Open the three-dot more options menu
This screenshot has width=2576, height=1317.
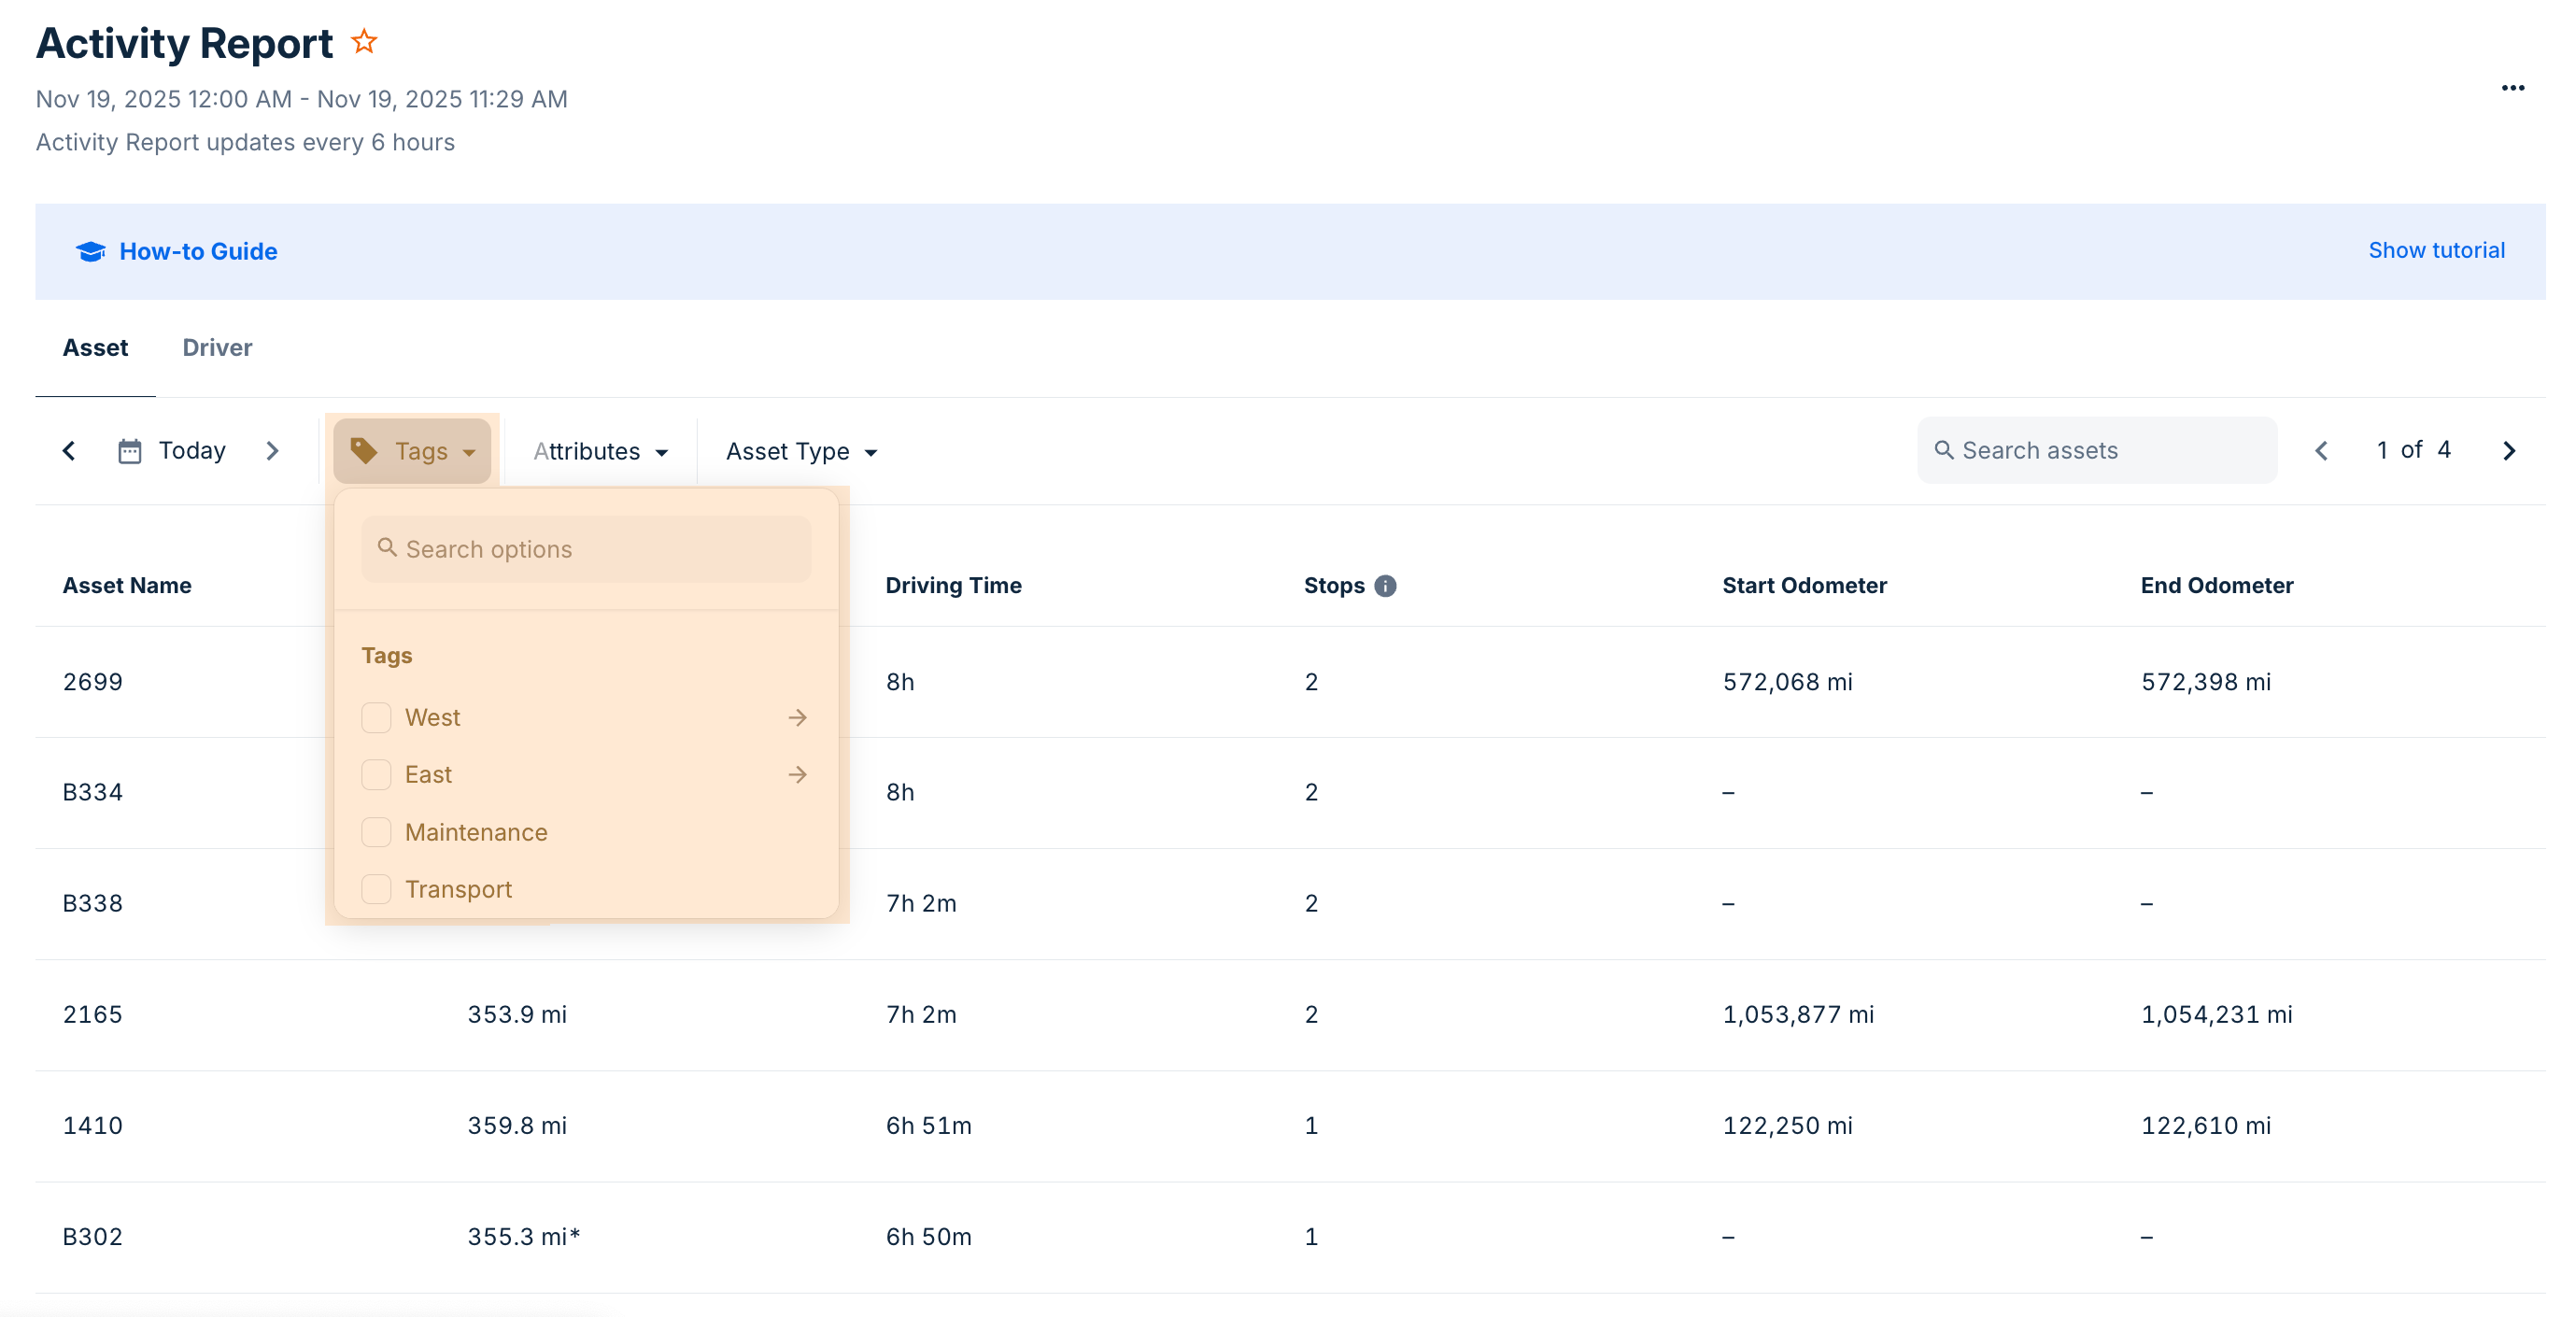(x=2512, y=88)
